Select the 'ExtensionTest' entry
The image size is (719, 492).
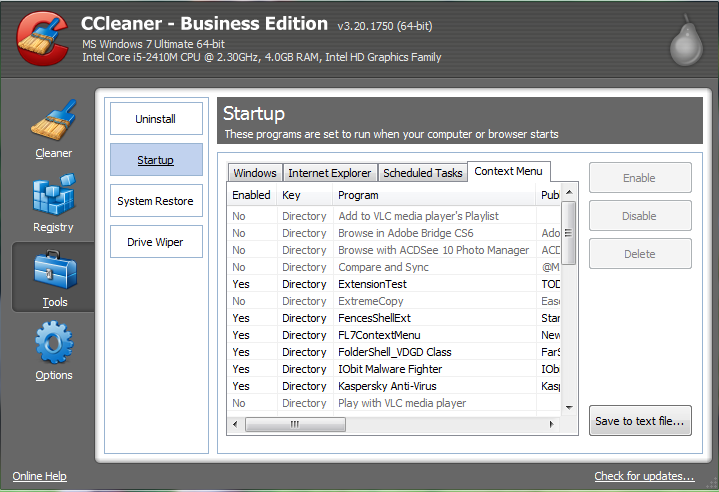point(394,284)
